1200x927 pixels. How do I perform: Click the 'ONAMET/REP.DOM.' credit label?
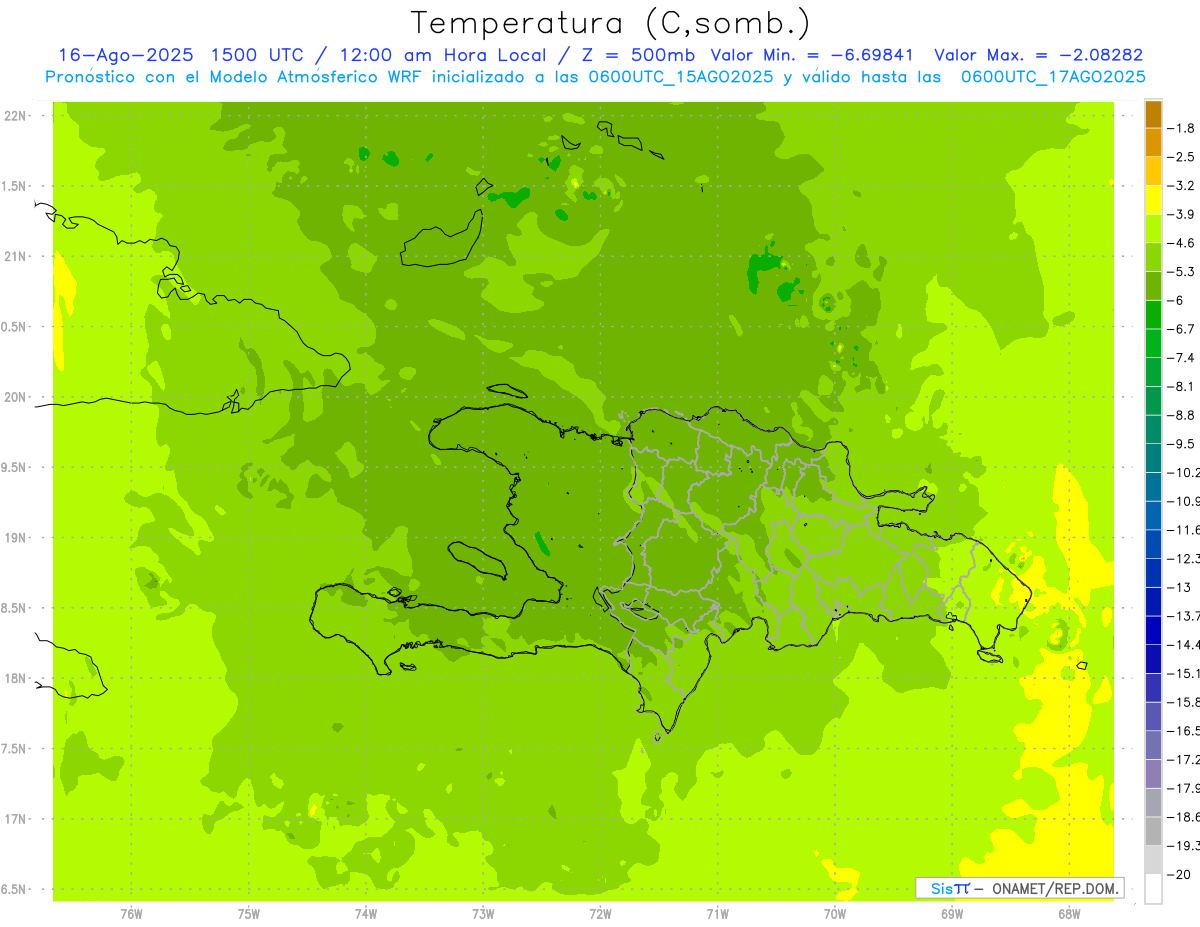click(1055, 888)
